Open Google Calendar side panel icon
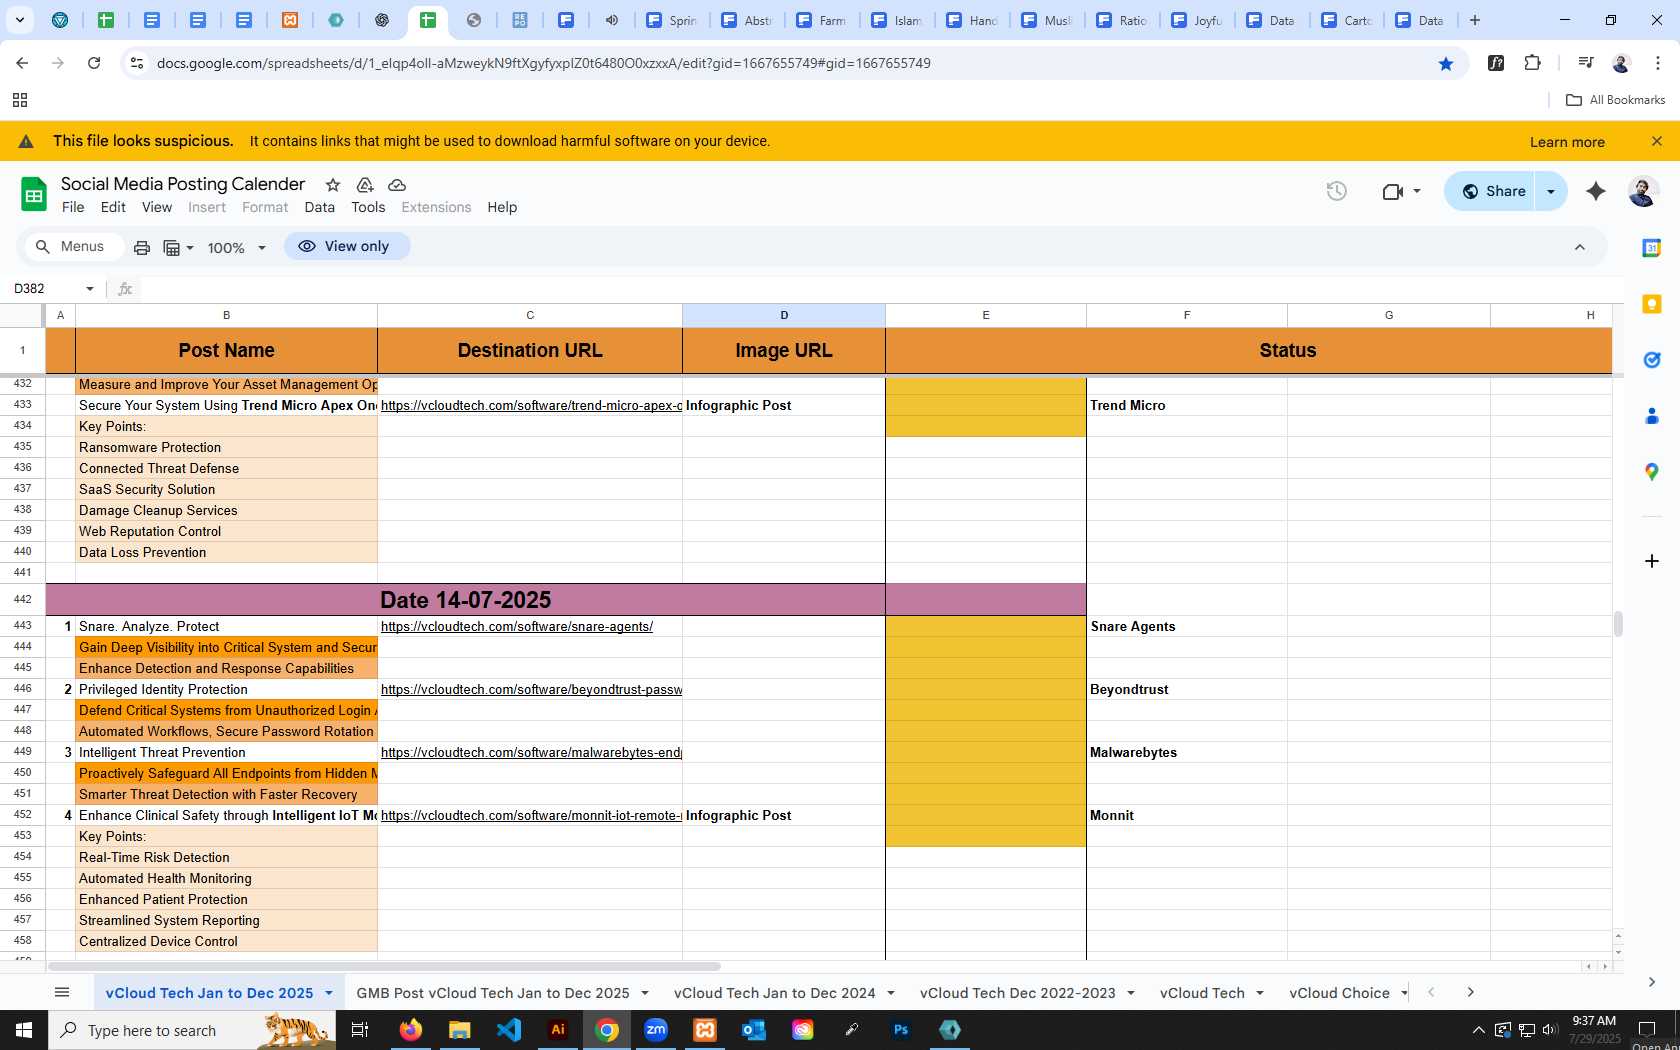Screen dimensions: 1680x1050 pyautogui.click(x=1652, y=248)
